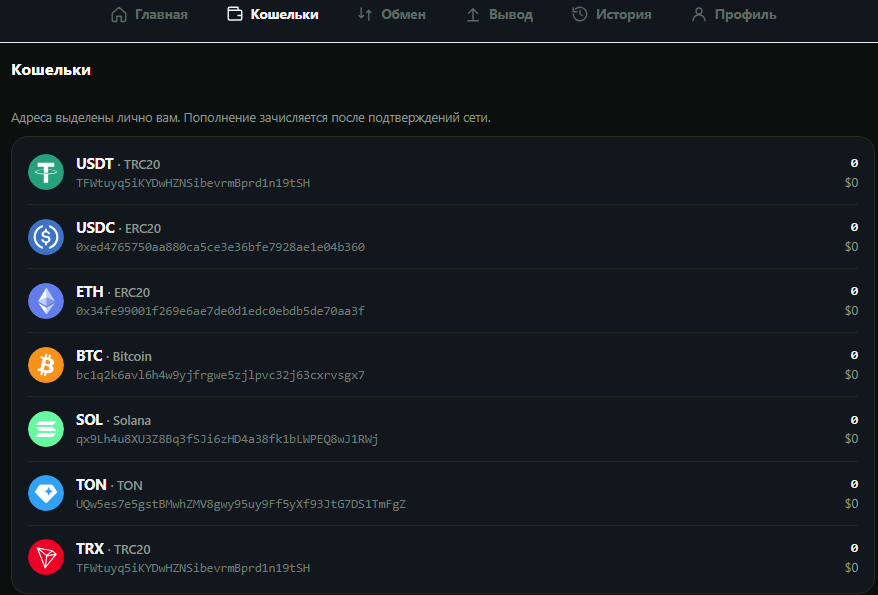The width and height of the screenshot is (878, 595).
Task: Select the USDT TRC20 wallet address
Action: (193, 183)
